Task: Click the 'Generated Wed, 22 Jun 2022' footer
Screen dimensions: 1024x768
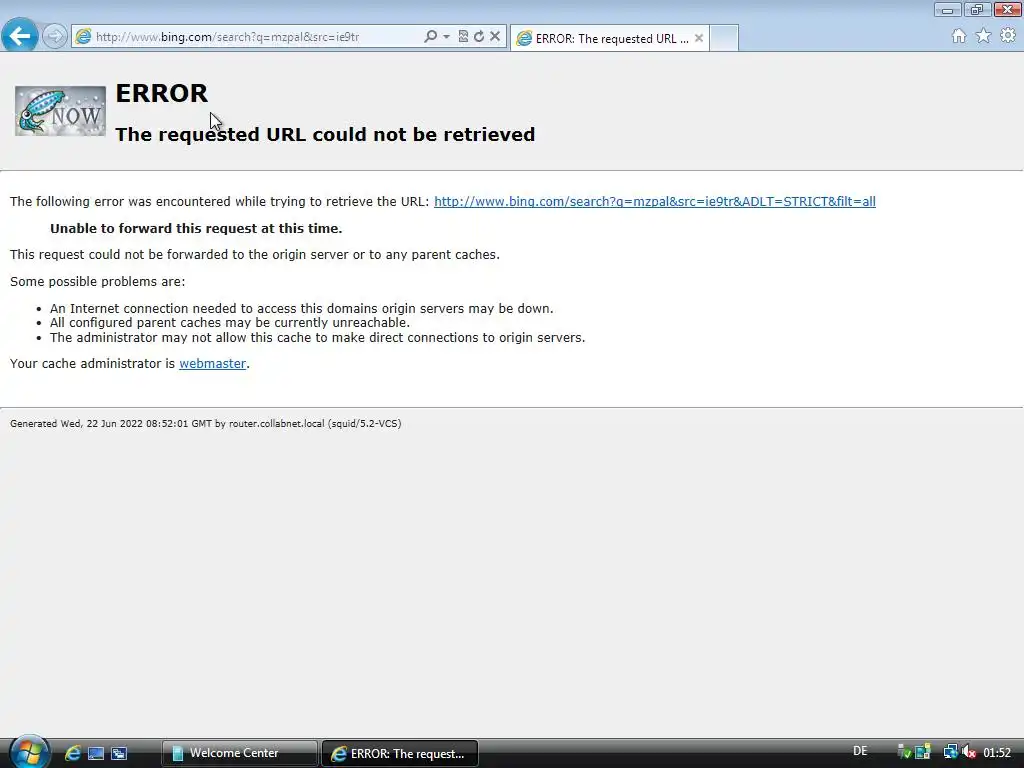Action: click(206, 423)
